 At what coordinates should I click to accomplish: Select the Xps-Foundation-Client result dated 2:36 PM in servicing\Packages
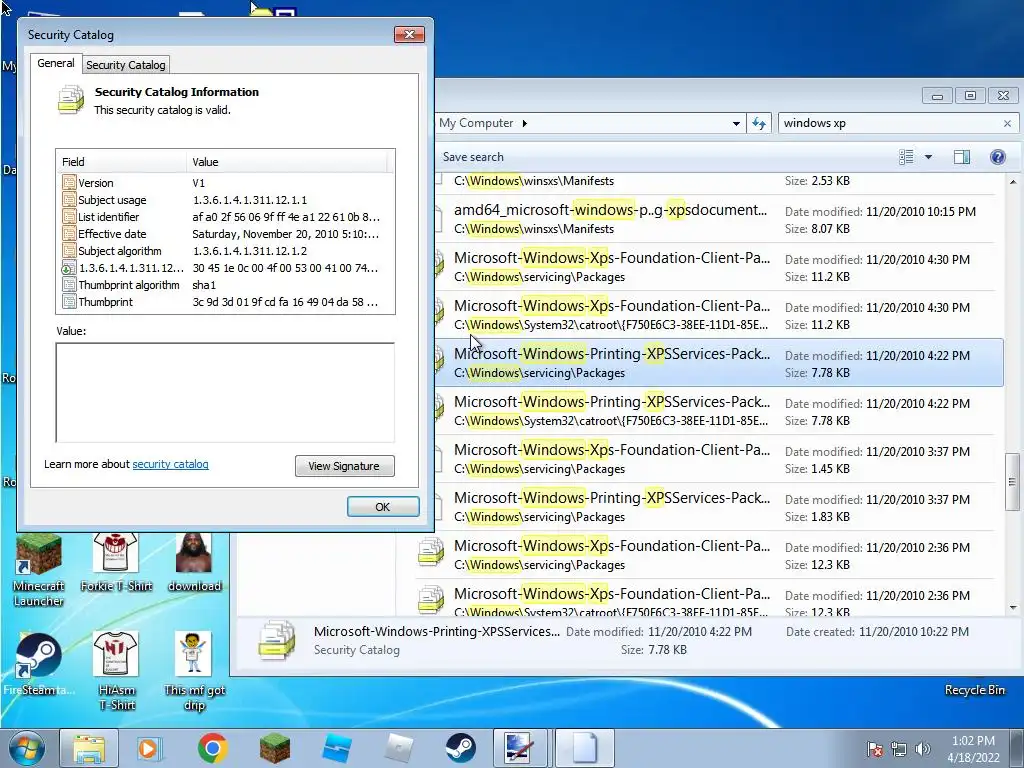(709, 554)
